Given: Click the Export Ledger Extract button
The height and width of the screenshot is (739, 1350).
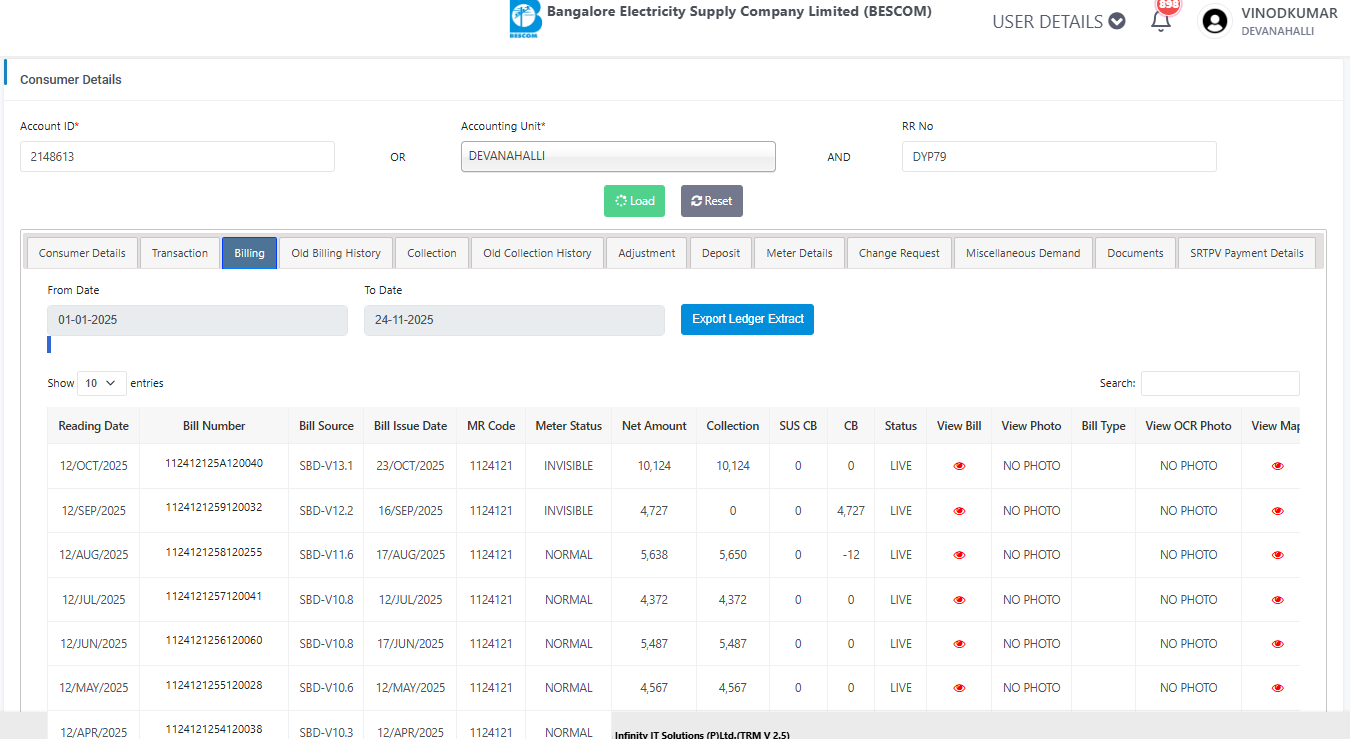Looking at the screenshot, I should (x=747, y=319).
